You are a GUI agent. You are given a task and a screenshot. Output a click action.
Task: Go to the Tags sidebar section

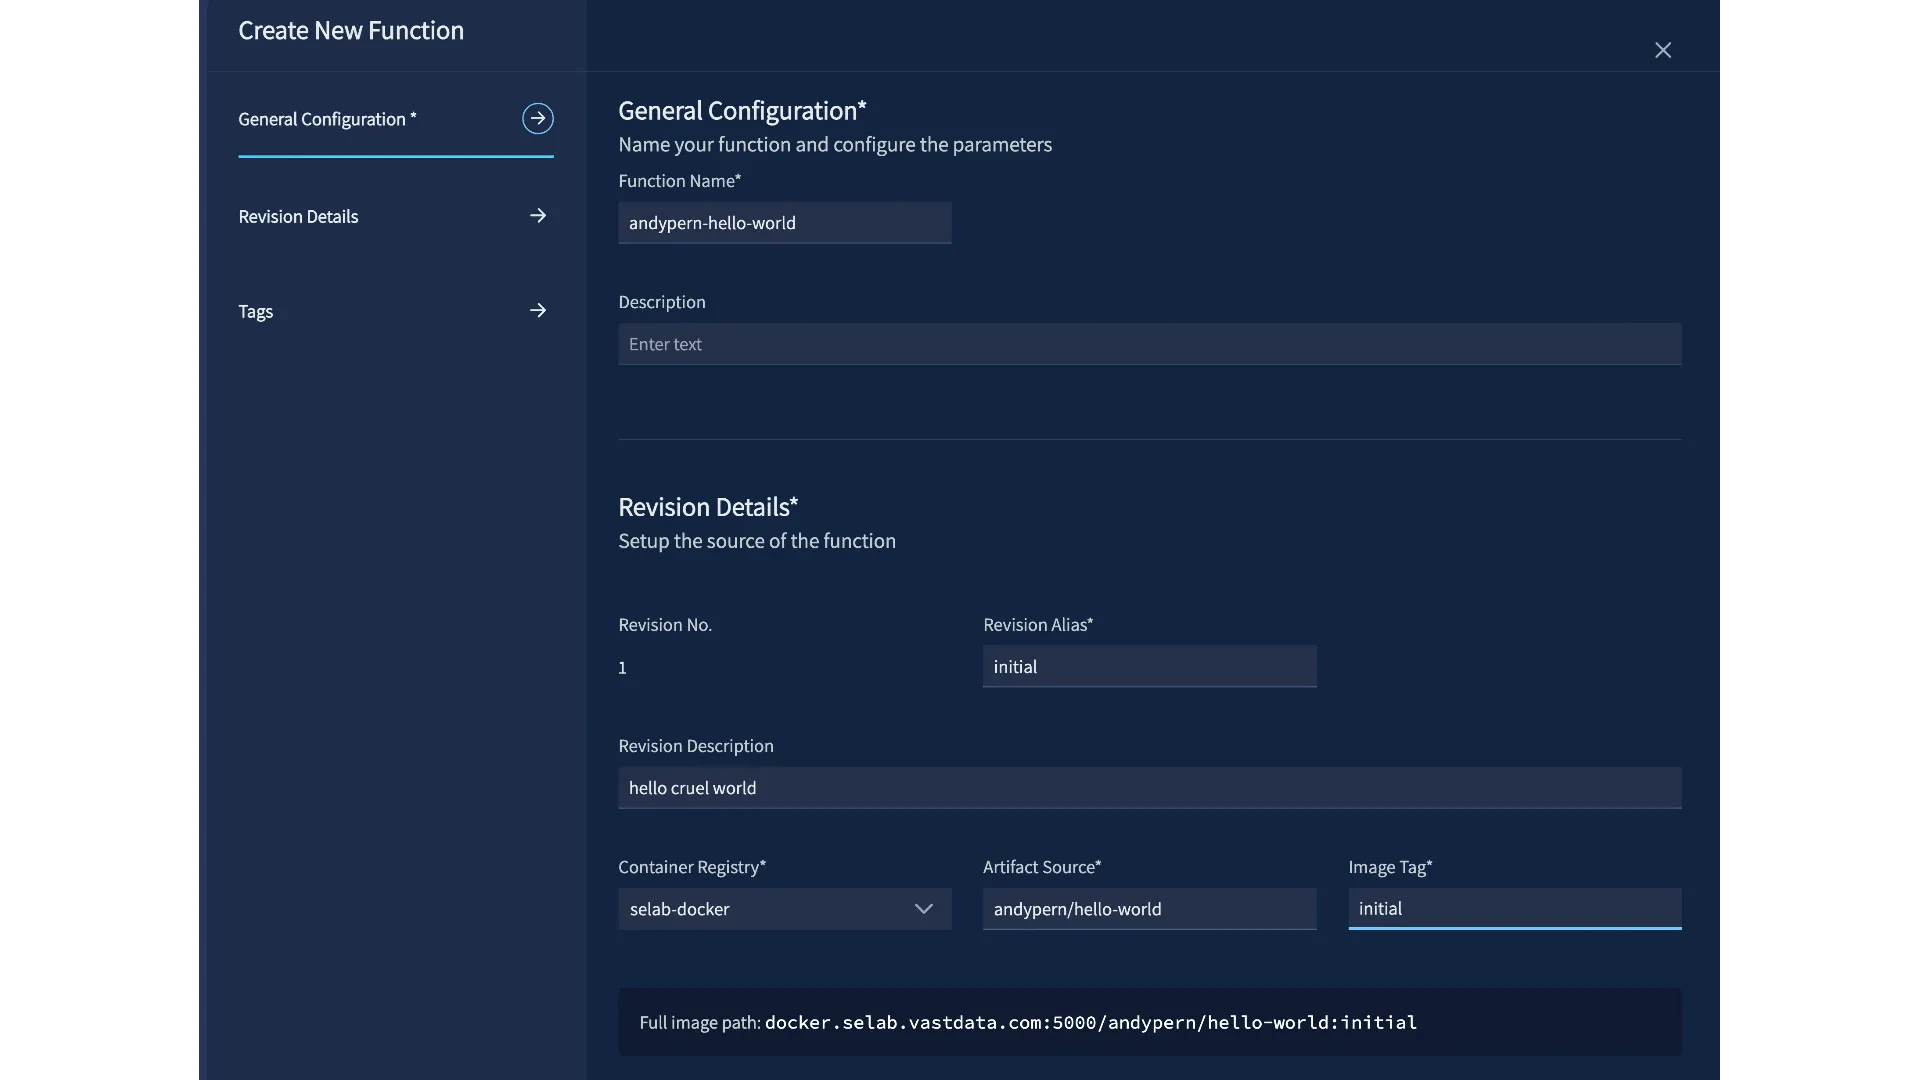click(x=395, y=311)
